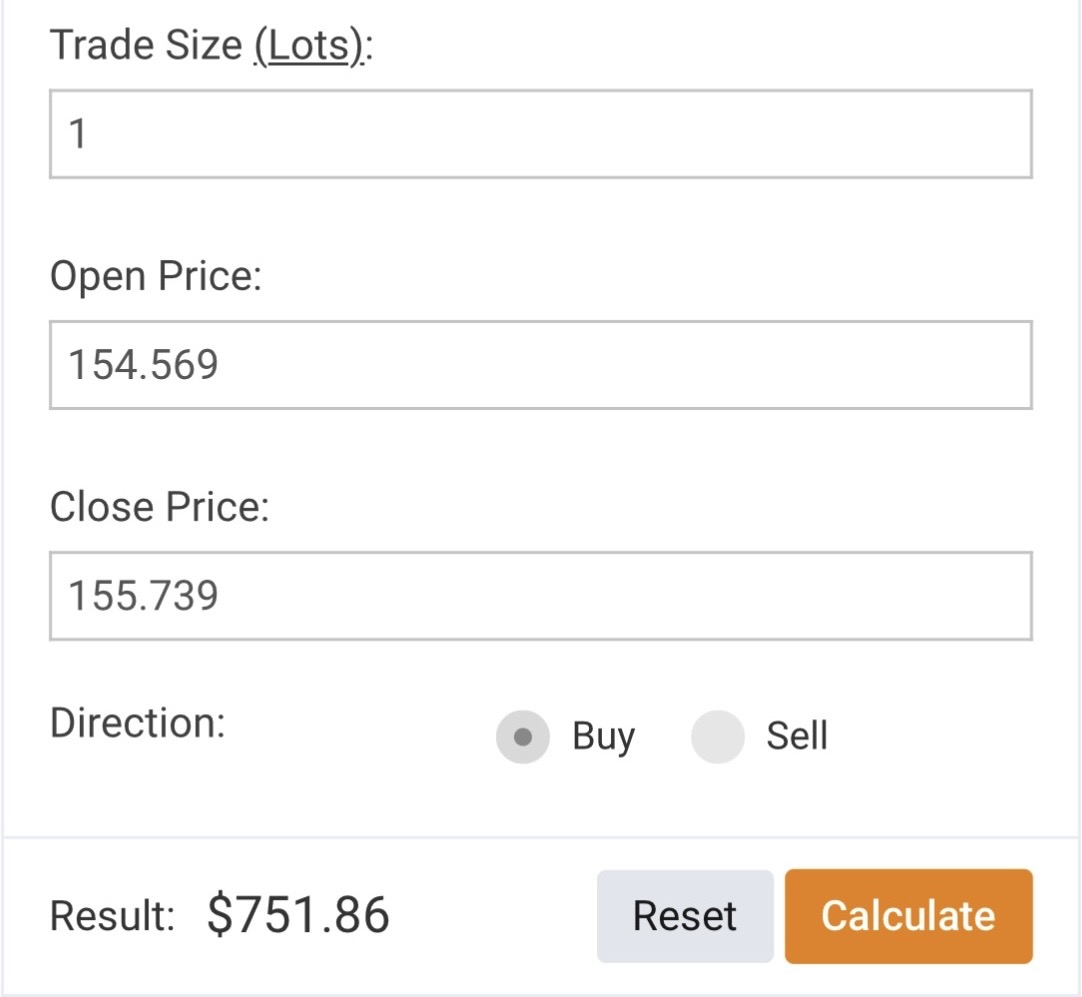This screenshot has width=1082, height=997.
Task: Place cursor on the 154.569 value
Action: tap(143, 365)
